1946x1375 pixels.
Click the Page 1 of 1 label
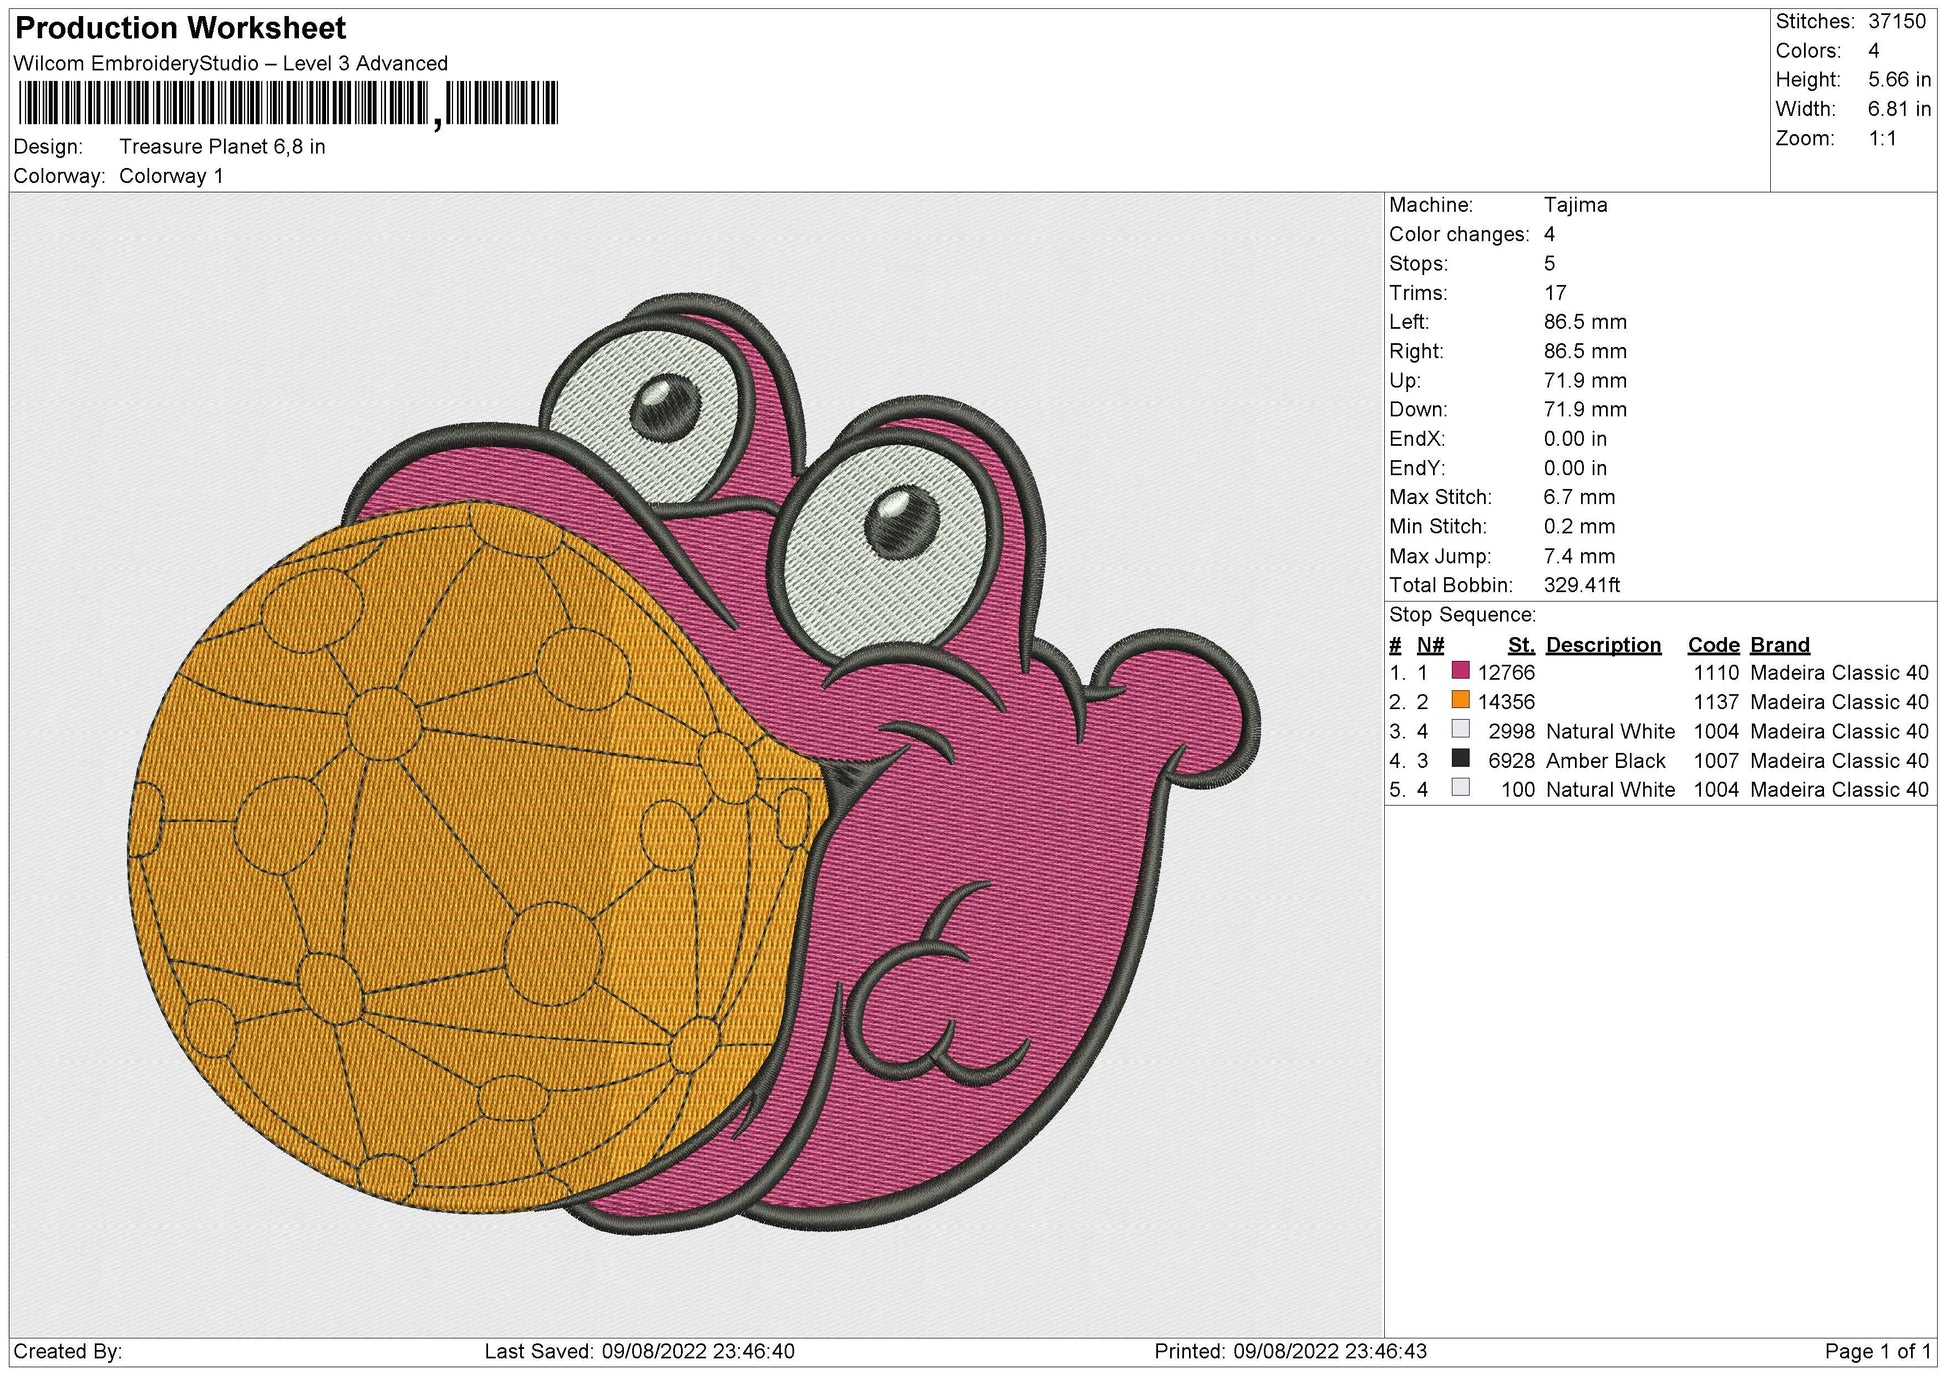[1877, 1352]
